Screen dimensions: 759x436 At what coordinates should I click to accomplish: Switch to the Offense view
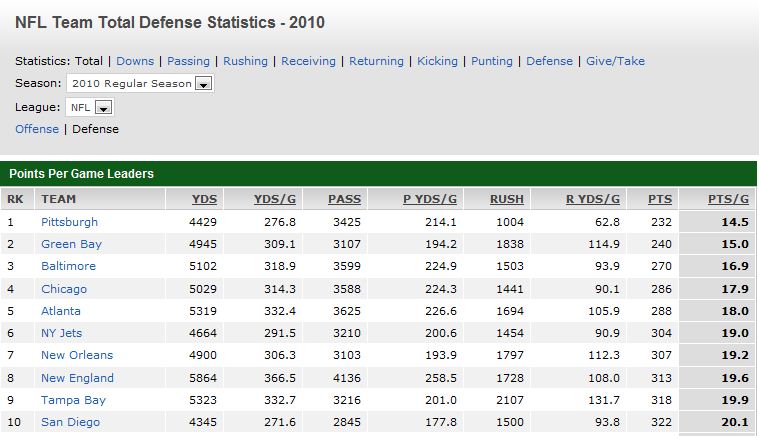pos(37,129)
